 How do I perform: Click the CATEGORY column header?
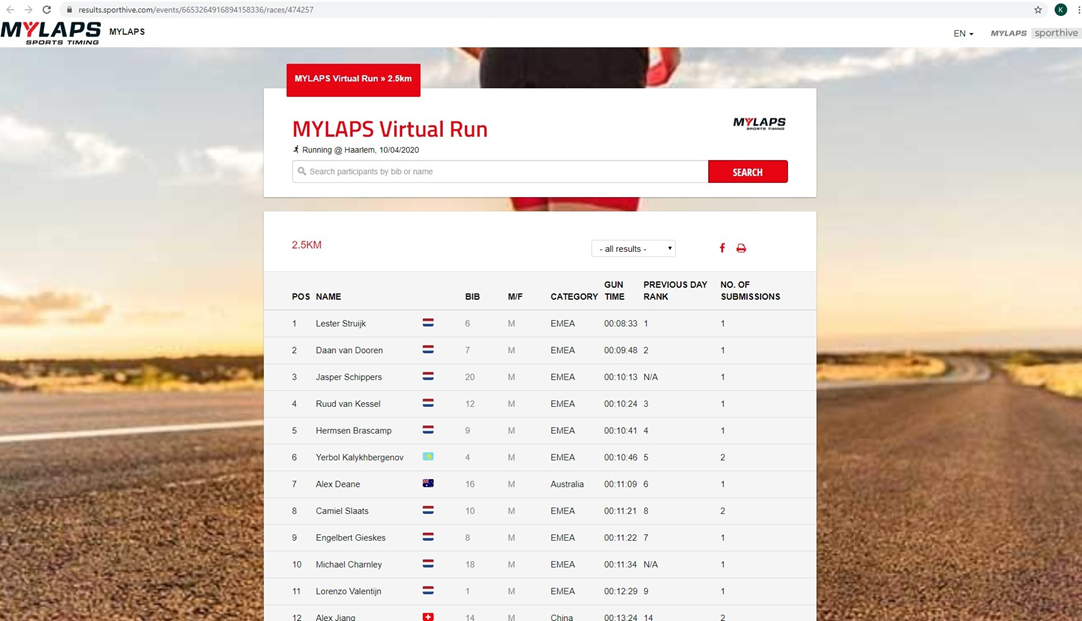click(x=574, y=297)
